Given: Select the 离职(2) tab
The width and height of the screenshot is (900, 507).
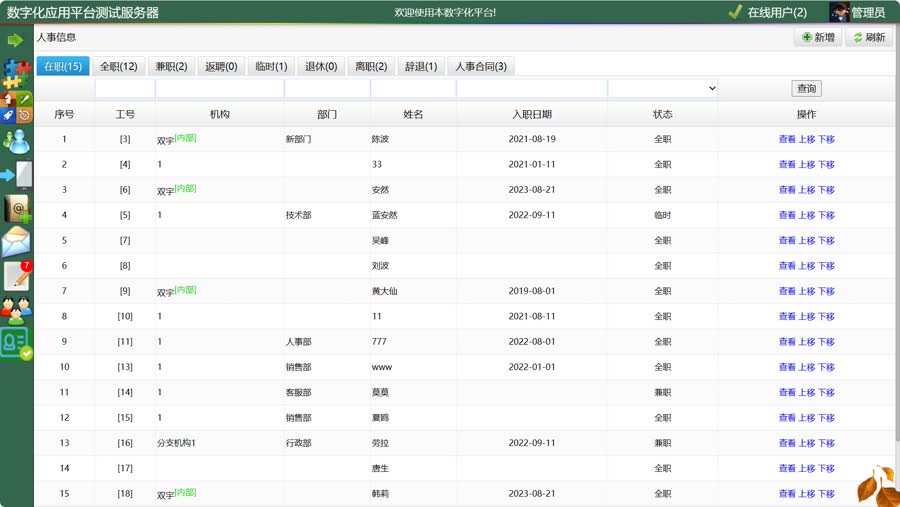Looking at the screenshot, I should click(370, 67).
